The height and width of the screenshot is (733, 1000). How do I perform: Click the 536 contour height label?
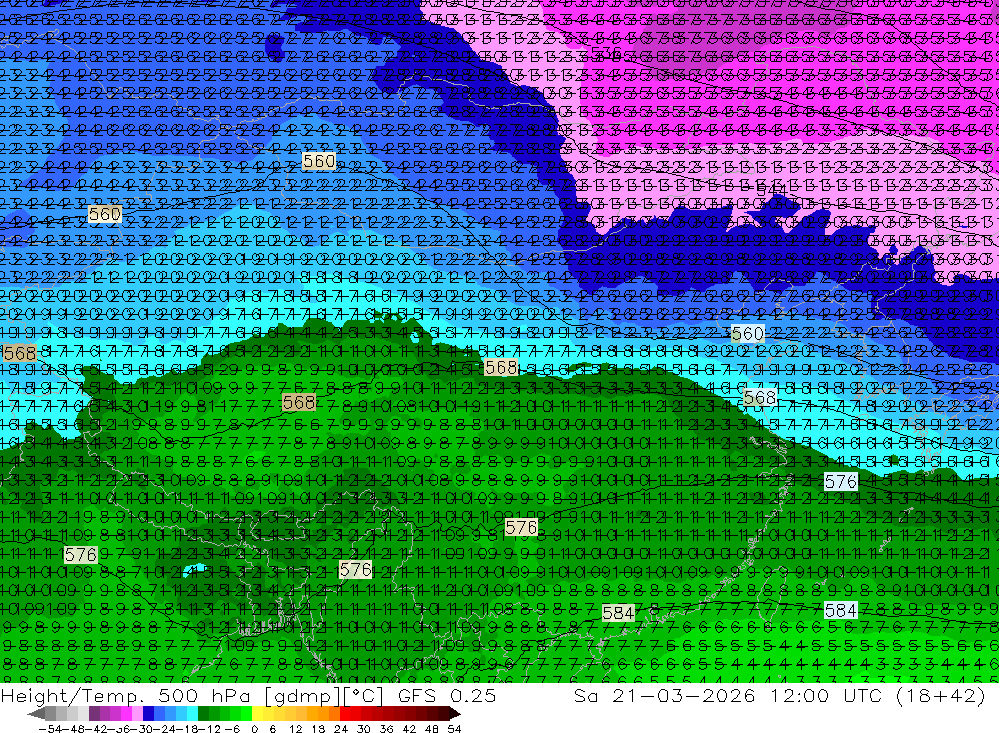pos(606,52)
